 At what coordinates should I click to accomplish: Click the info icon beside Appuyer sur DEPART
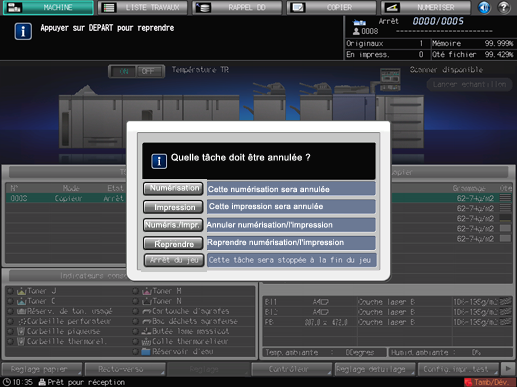[x=23, y=32]
